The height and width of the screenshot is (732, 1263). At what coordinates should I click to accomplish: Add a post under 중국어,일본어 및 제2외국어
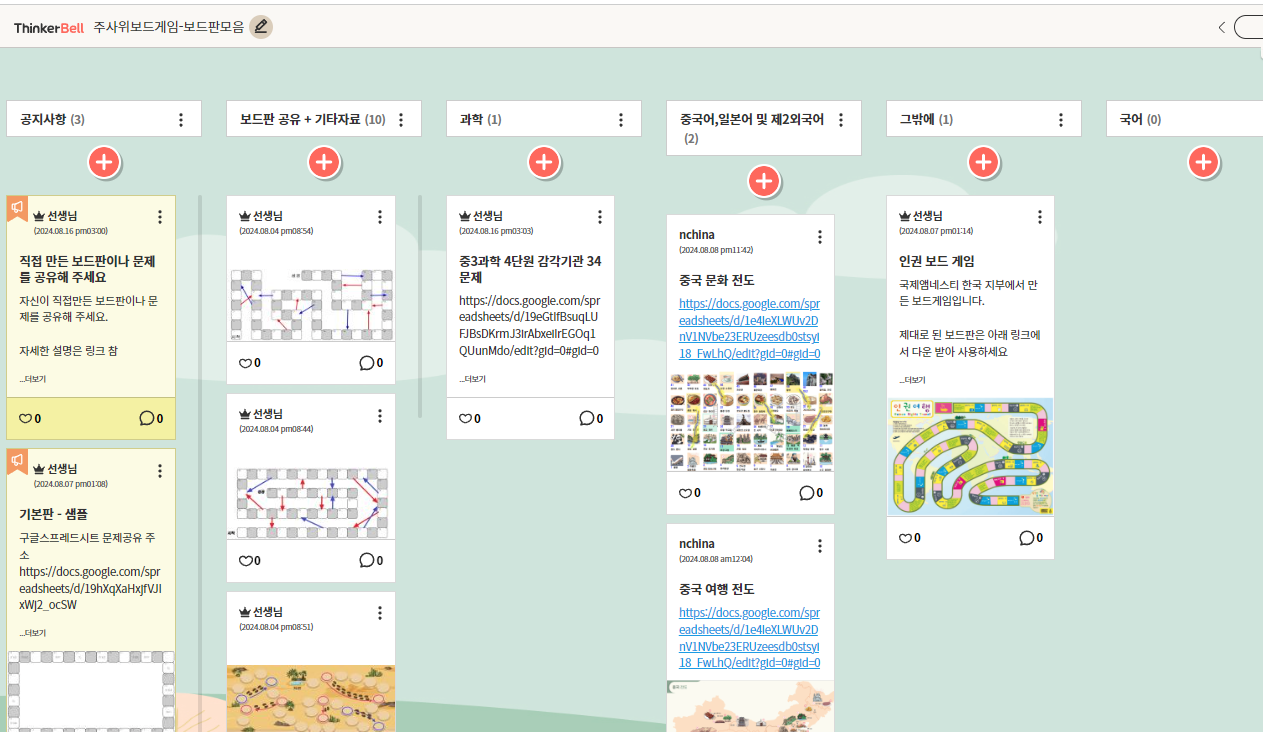(764, 181)
